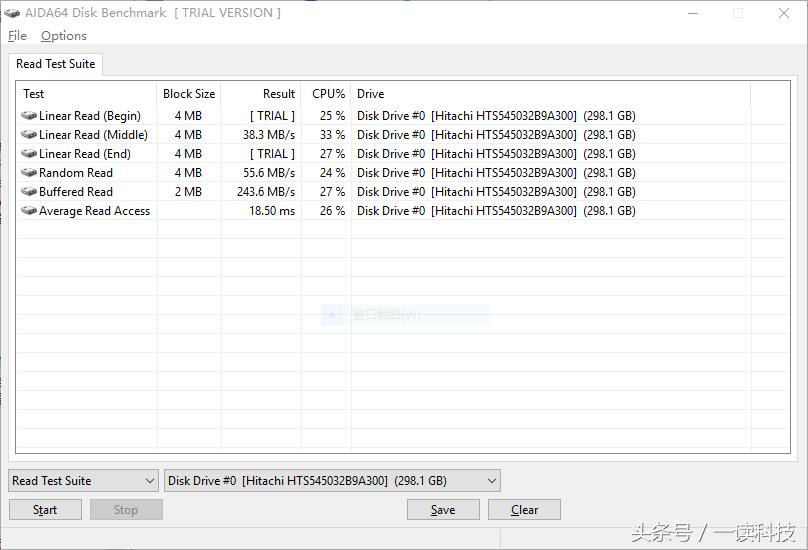Select the Average Read Access row text

tap(94, 211)
